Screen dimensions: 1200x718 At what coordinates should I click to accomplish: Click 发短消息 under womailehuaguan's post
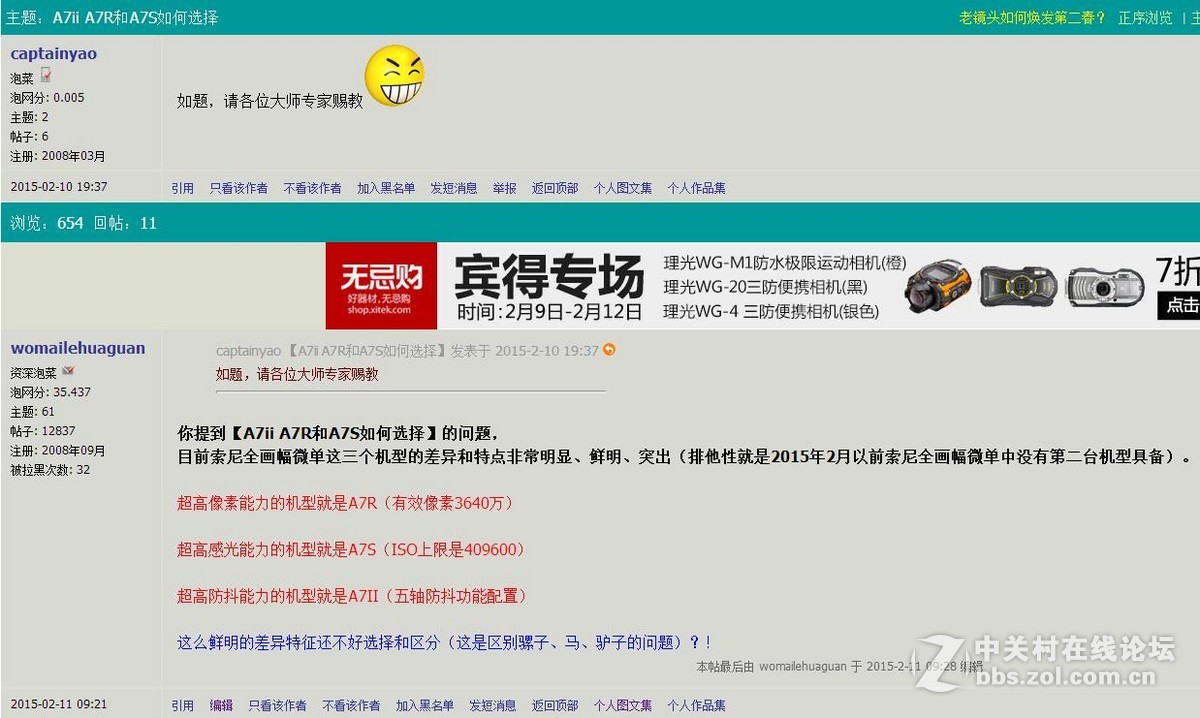click(x=493, y=705)
